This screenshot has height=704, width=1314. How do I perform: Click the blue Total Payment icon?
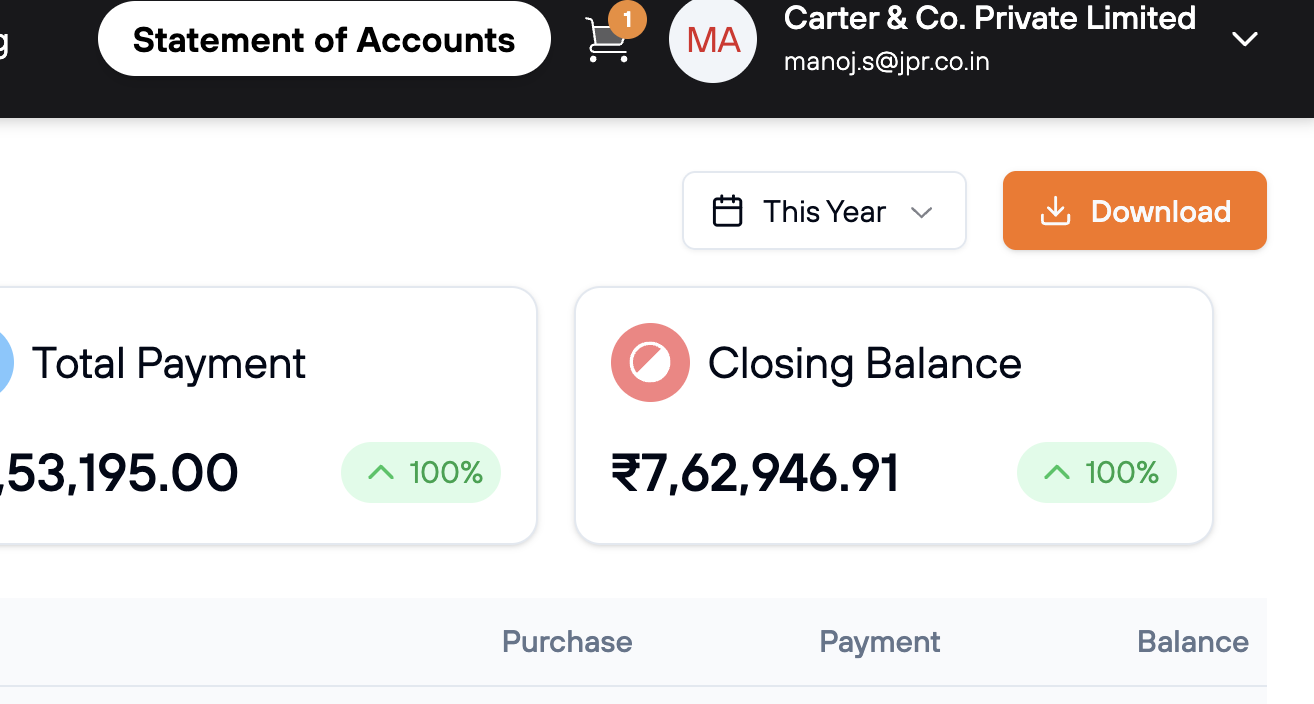[4, 362]
